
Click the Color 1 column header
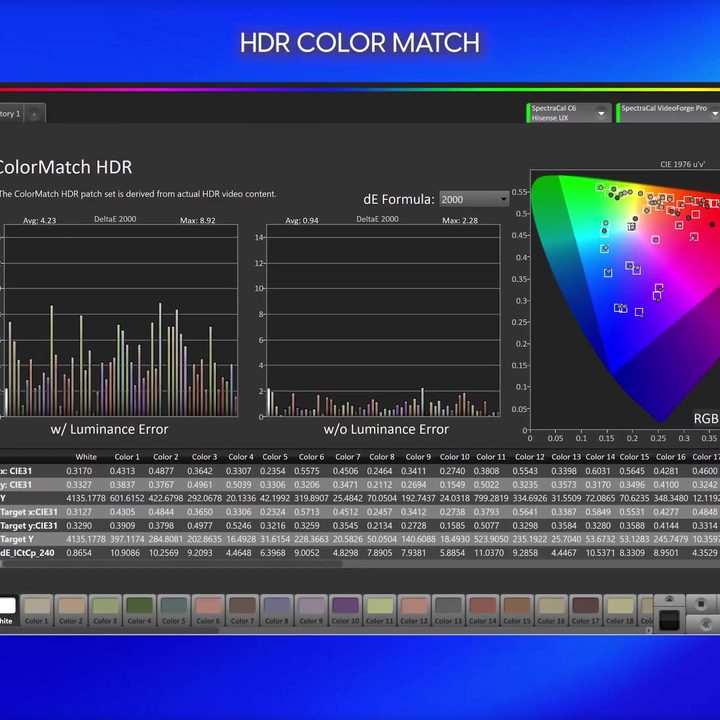(127, 457)
